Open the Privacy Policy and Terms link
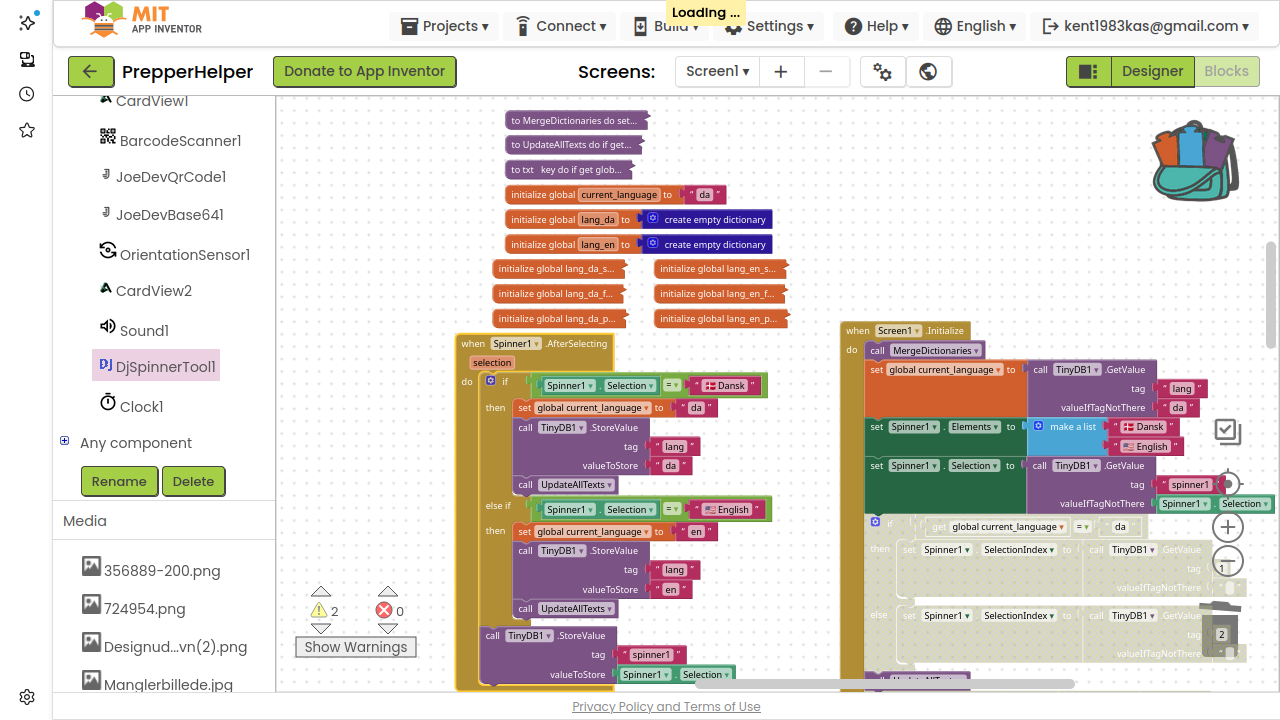 tap(666, 706)
